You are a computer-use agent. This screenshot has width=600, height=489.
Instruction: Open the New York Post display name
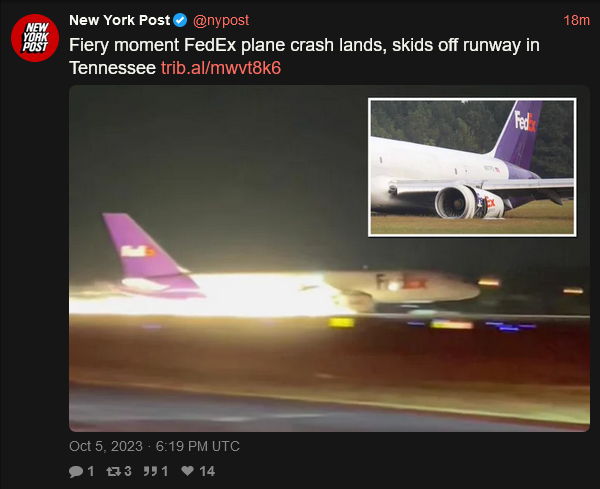tap(119, 20)
